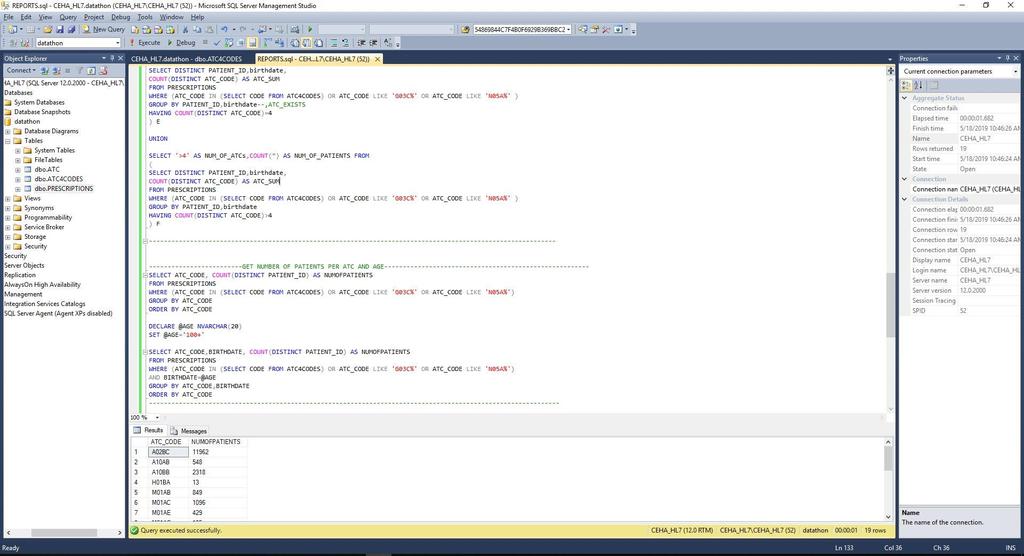Click Categorized view icon in Properties
1024x556 pixels.
906,85
